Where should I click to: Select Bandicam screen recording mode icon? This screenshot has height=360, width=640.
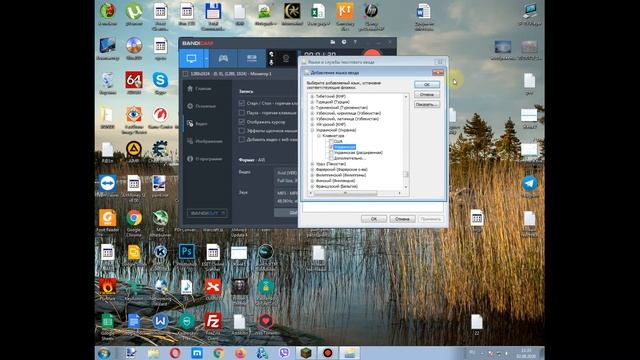click(191, 59)
